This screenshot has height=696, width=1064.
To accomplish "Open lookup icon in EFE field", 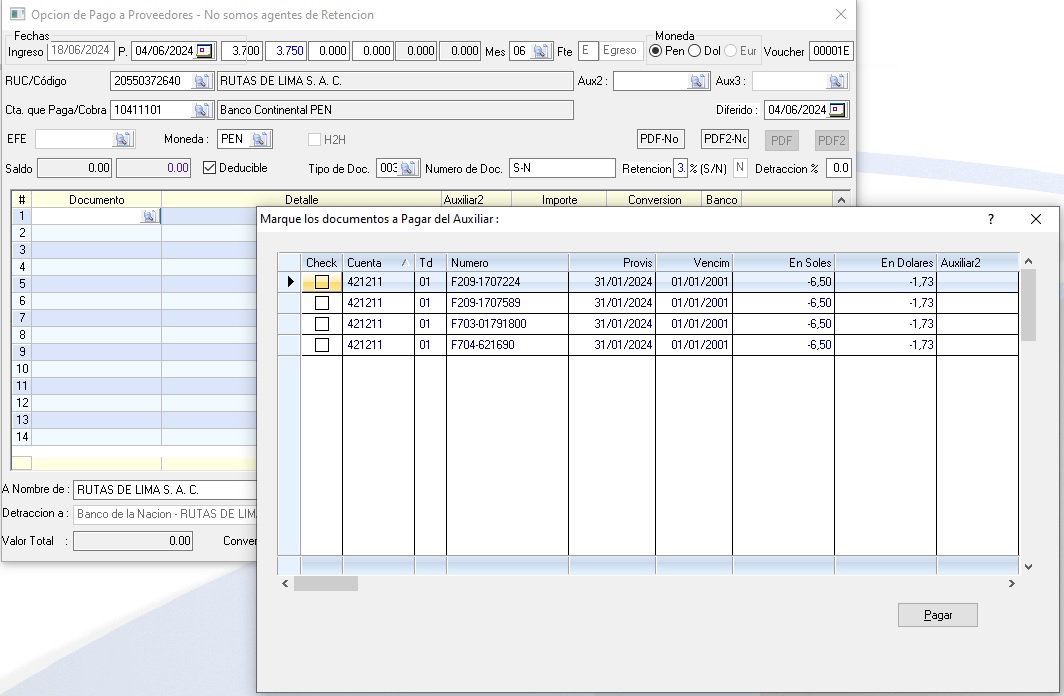I will click(122, 139).
